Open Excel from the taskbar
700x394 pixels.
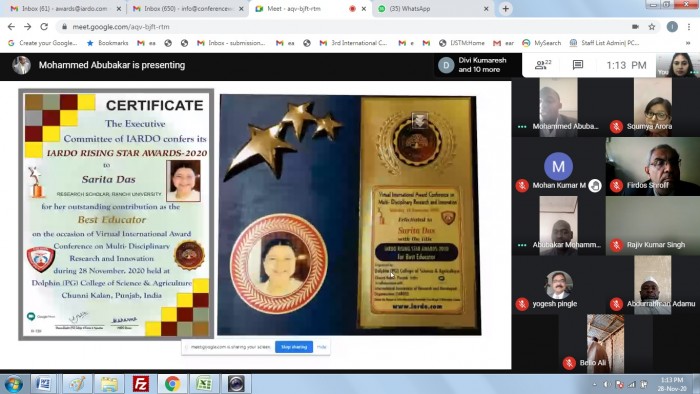[x=204, y=384]
